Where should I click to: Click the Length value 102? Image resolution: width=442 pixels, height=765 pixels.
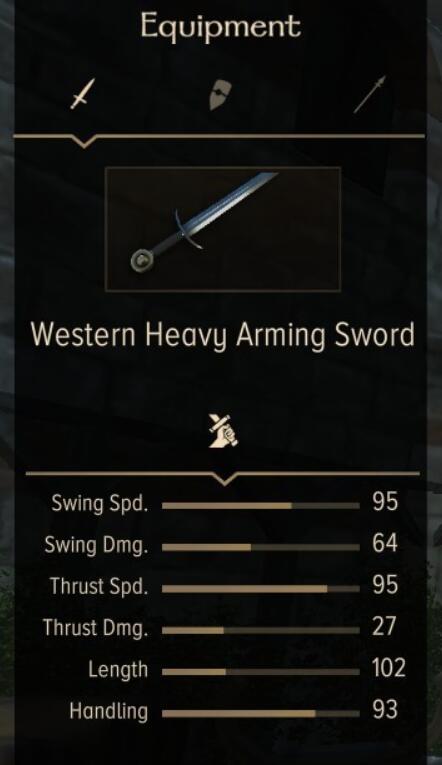click(389, 668)
